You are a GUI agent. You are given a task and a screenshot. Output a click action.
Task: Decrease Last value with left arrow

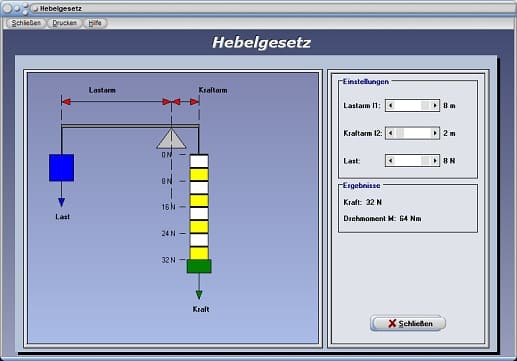point(391,161)
